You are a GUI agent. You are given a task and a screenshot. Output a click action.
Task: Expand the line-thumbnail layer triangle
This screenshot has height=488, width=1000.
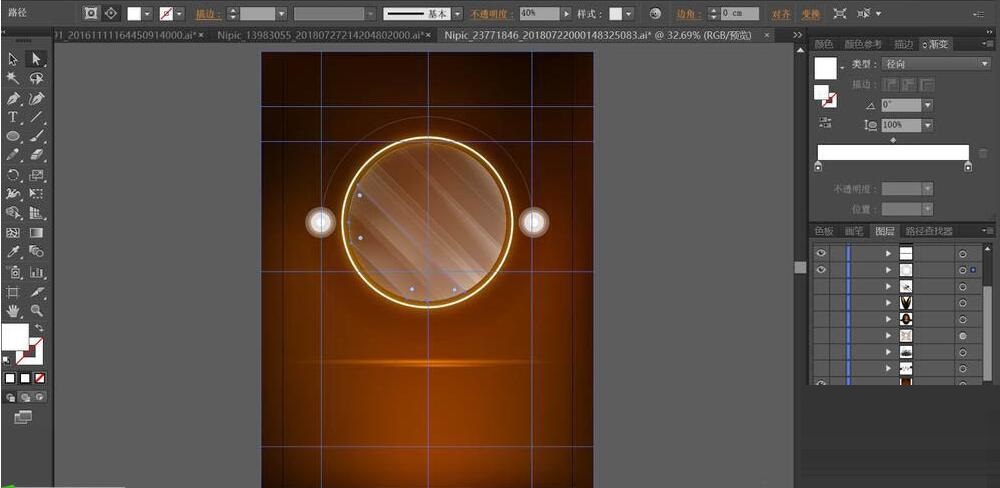coord(888,254)
